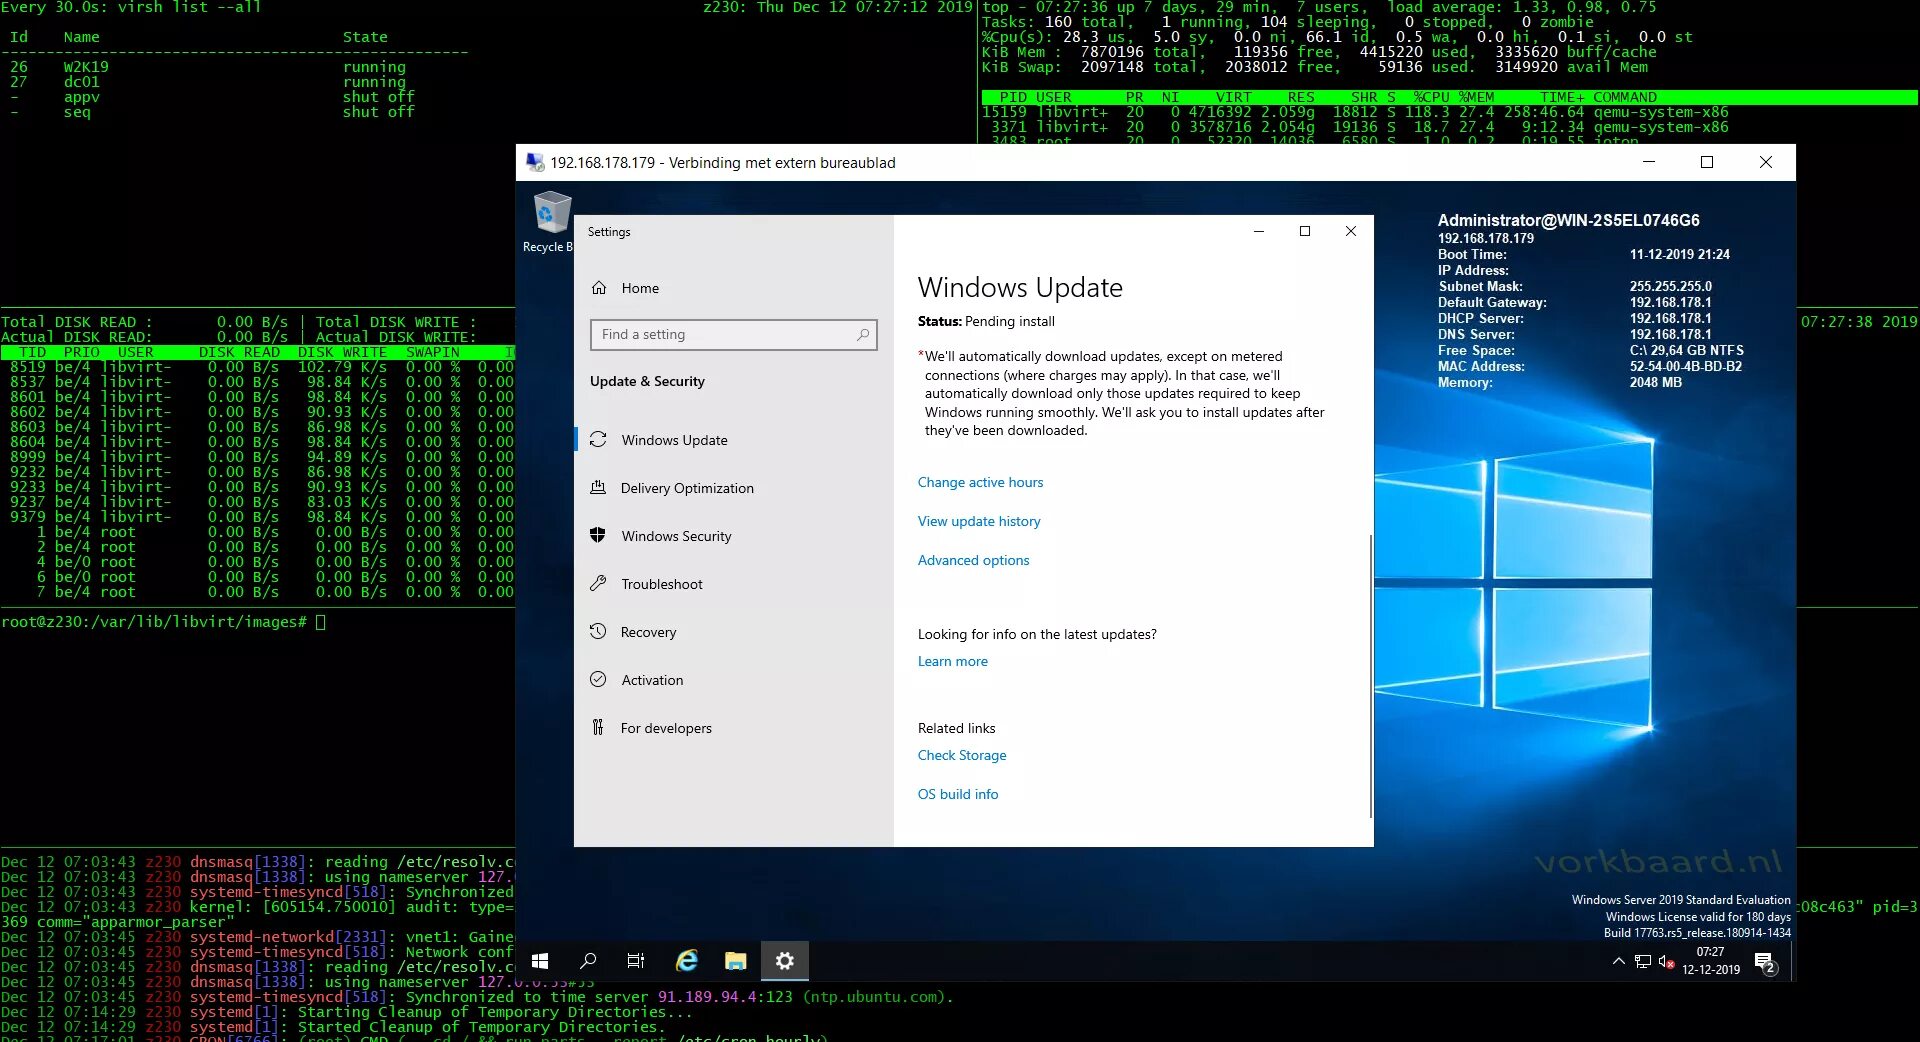Click the Show desktop strip on taskbar
This screenshot has height=1042, width=1920.
pos(1793,961)
